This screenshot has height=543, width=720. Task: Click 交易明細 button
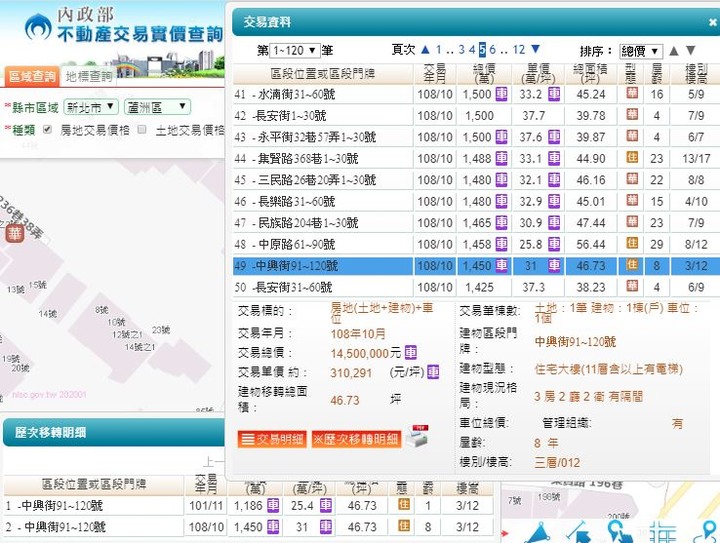(272, 439)
